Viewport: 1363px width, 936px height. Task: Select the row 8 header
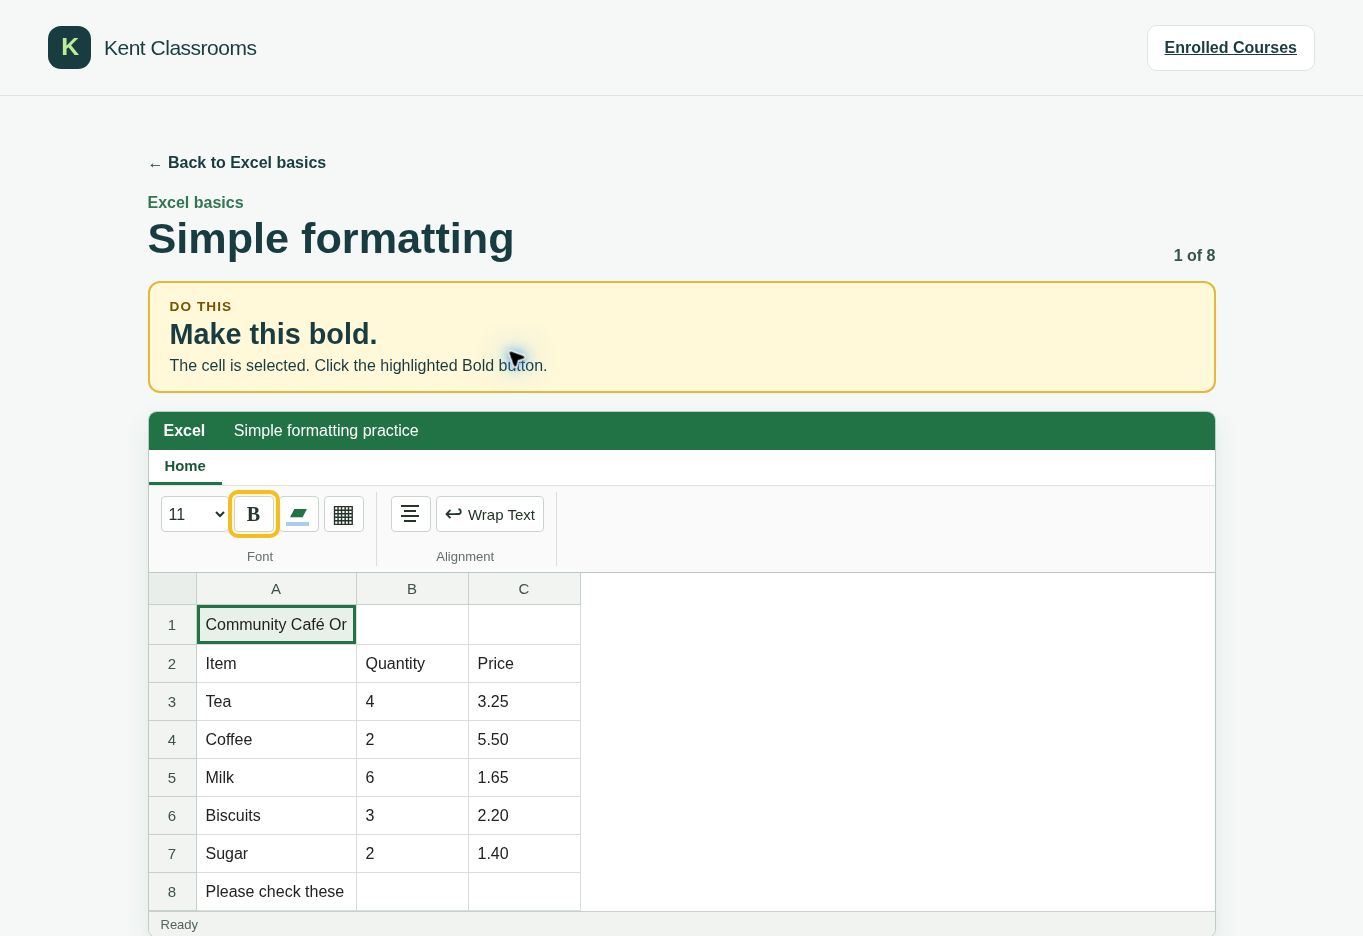[172, 892]
